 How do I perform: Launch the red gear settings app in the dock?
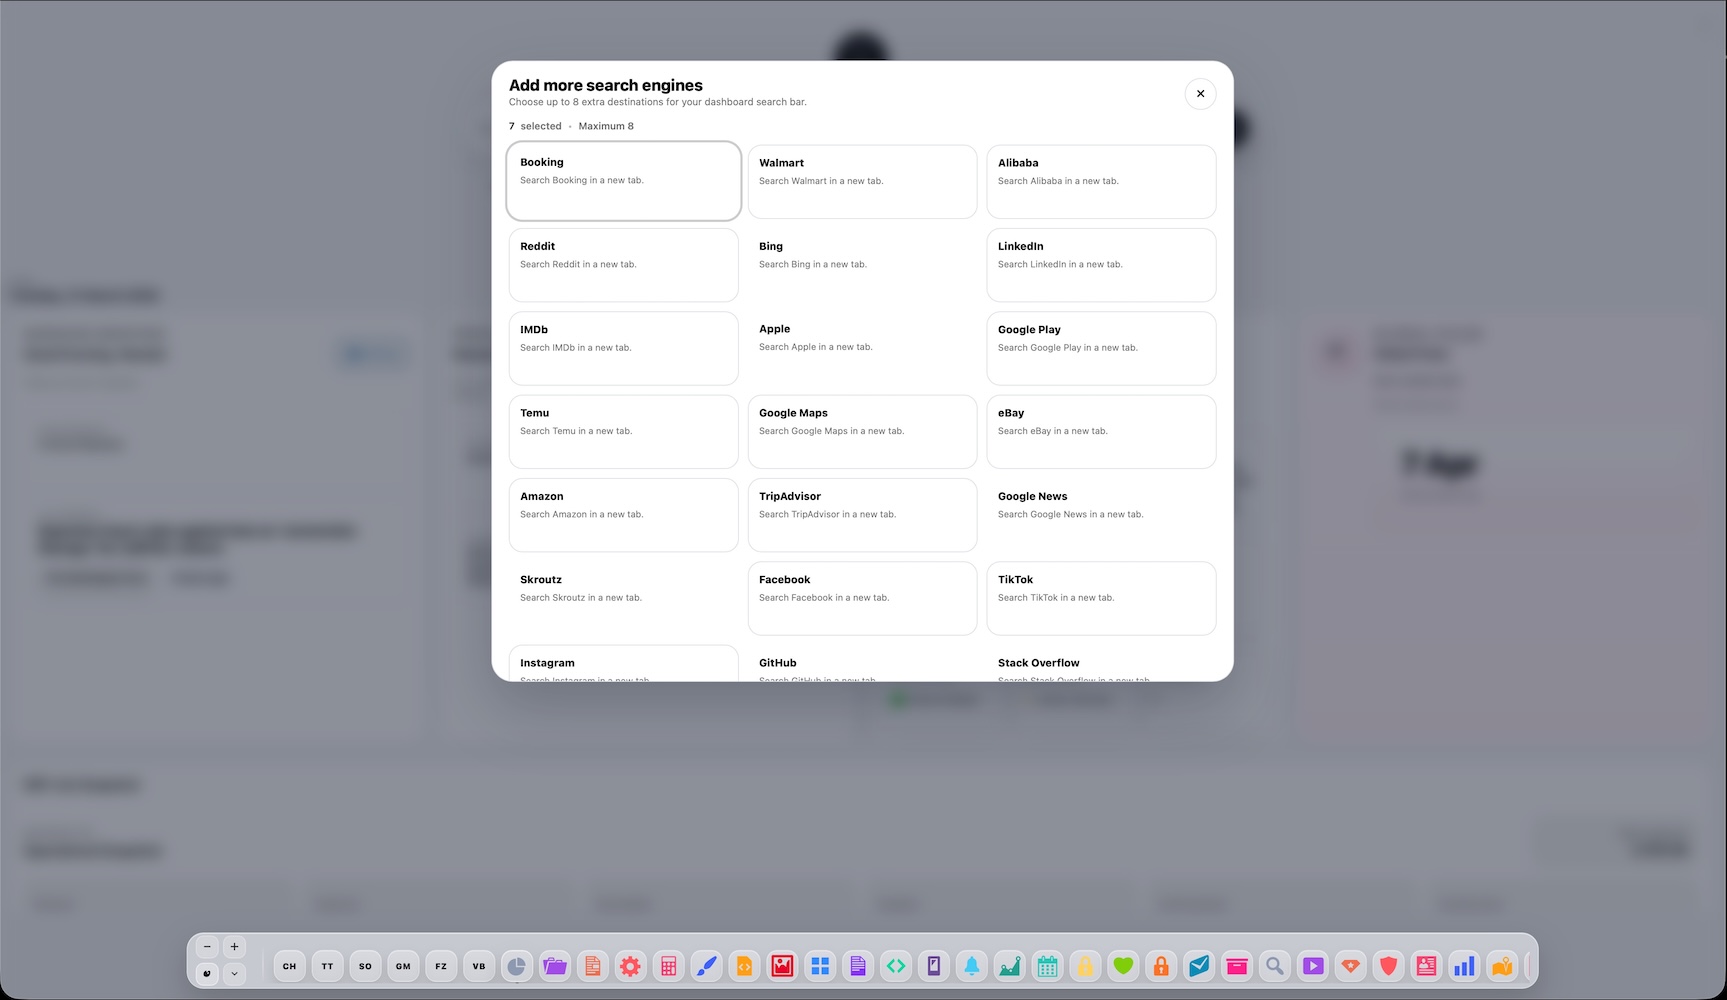tap(630, 966)
